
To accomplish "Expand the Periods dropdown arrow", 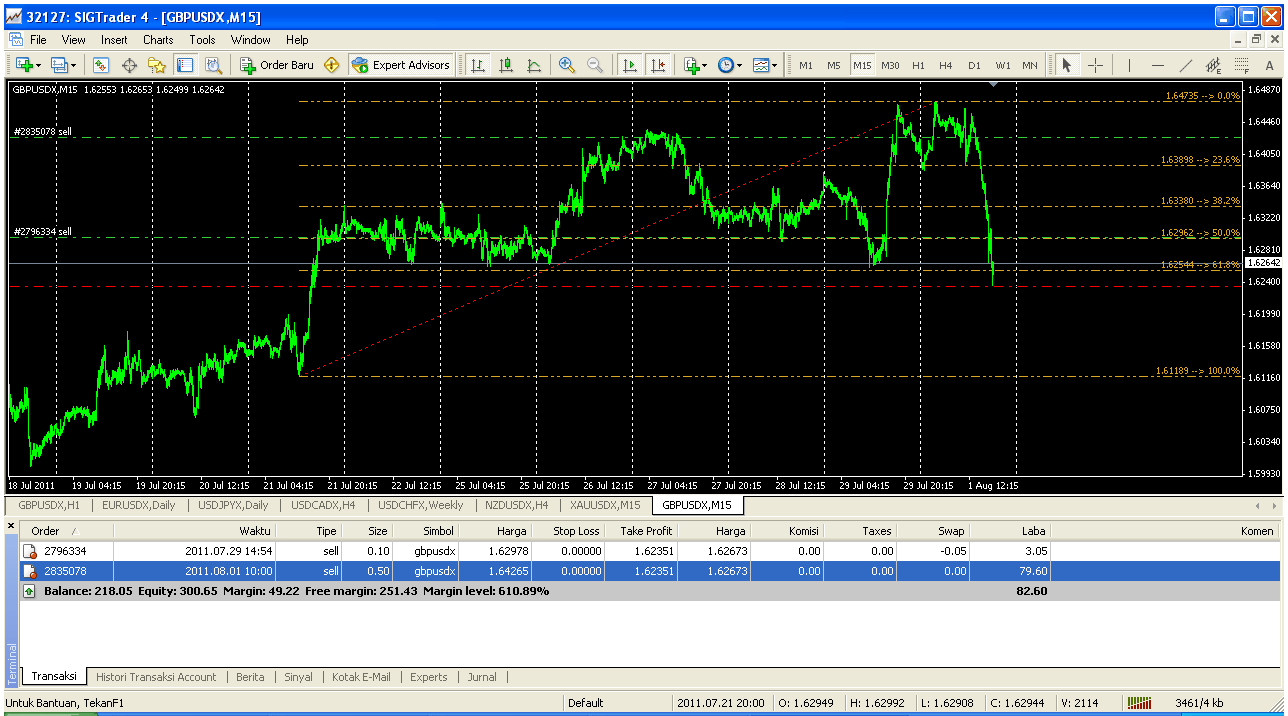I will pos(739,65).
